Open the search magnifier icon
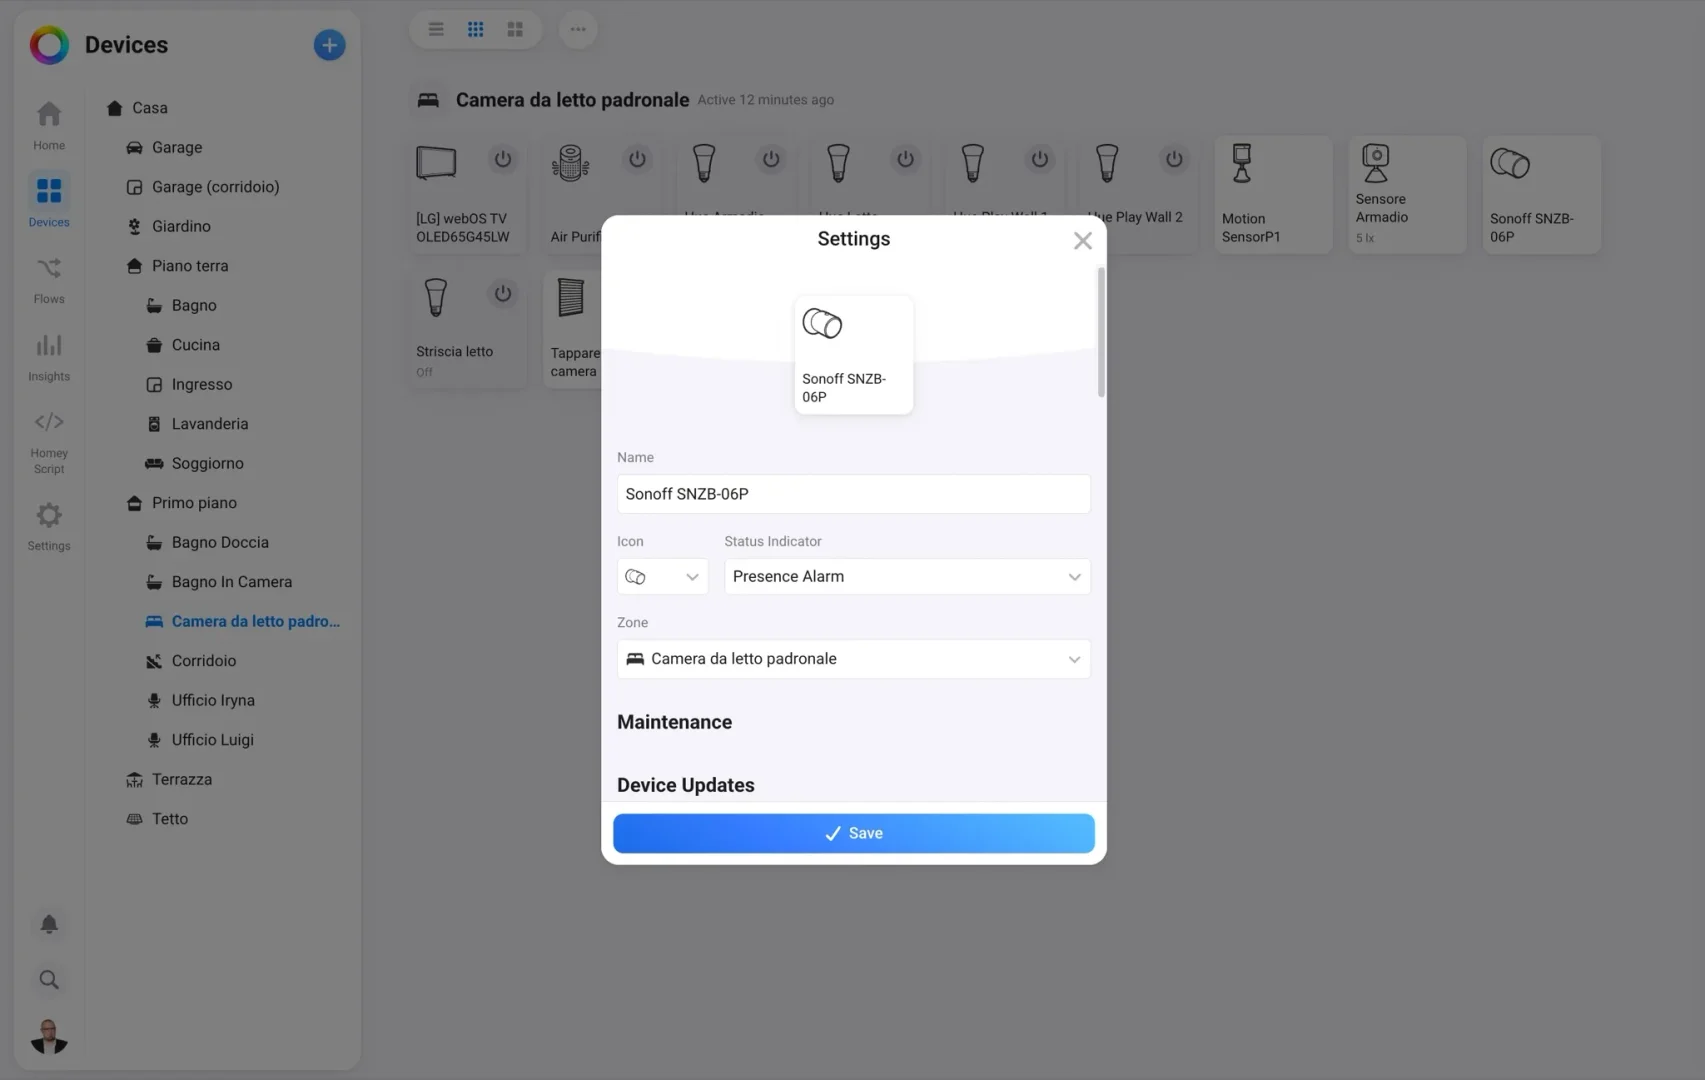Viewport: 1705px width, 1080px height. pyautogui.click(x=49, y=980)
